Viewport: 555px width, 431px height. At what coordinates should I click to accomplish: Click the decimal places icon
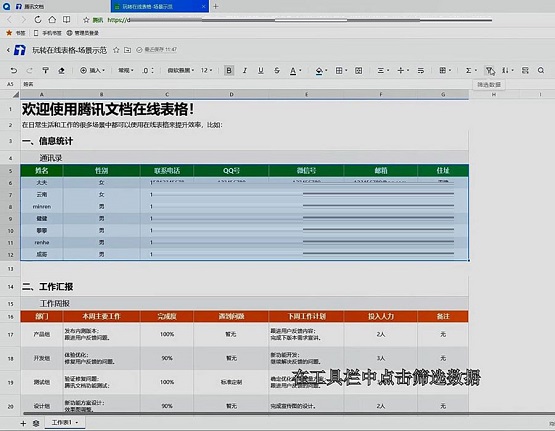tap(148, 70)
